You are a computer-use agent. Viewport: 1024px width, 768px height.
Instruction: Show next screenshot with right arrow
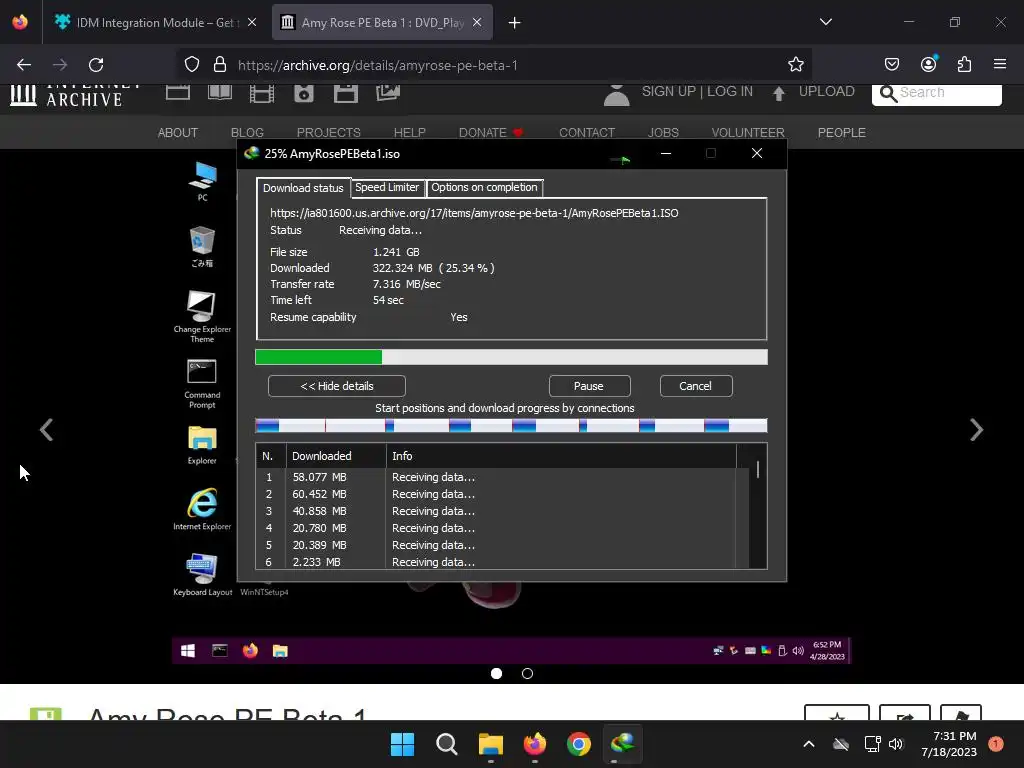[976, 430]
